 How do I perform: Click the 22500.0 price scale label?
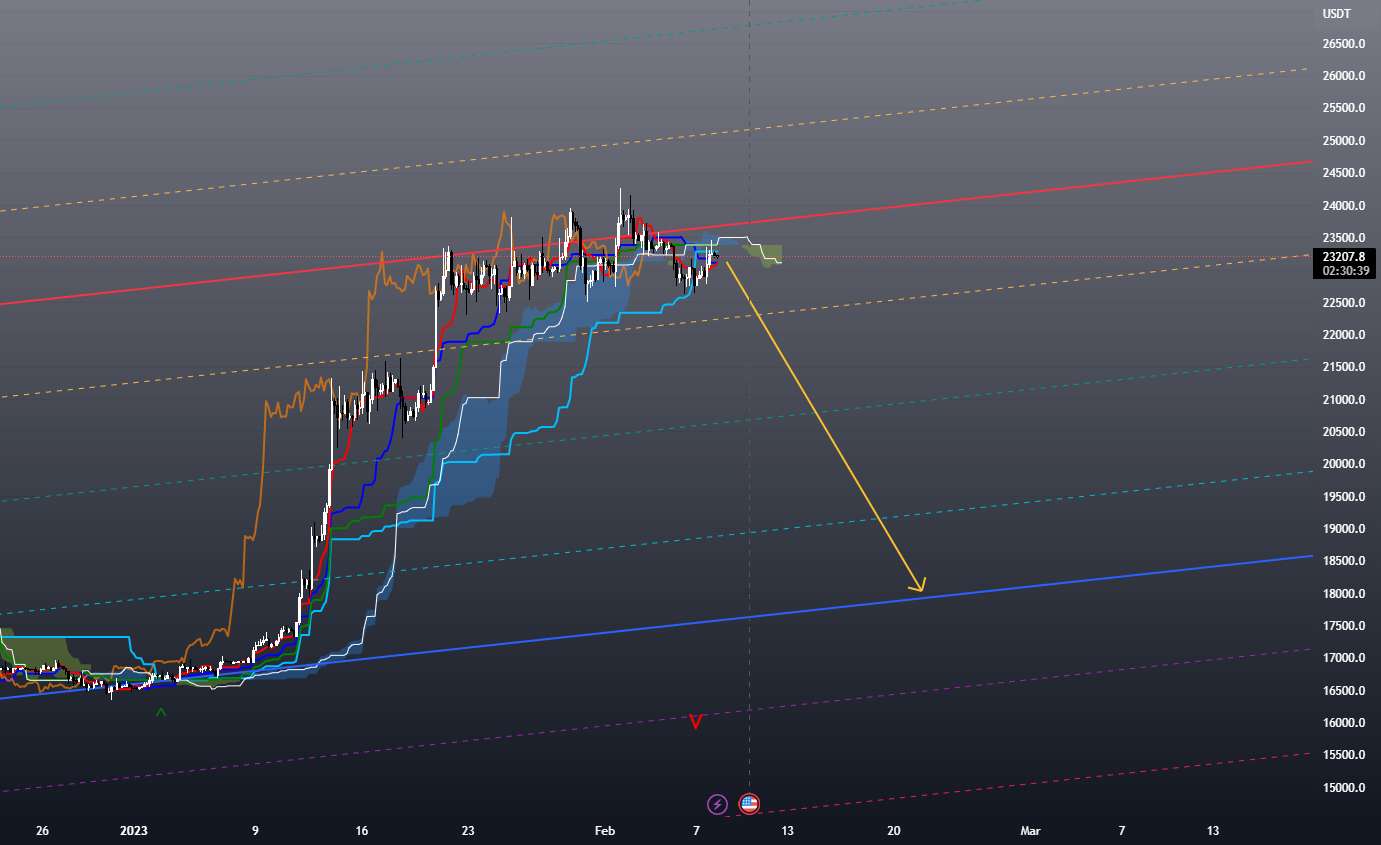(1343, 303)
